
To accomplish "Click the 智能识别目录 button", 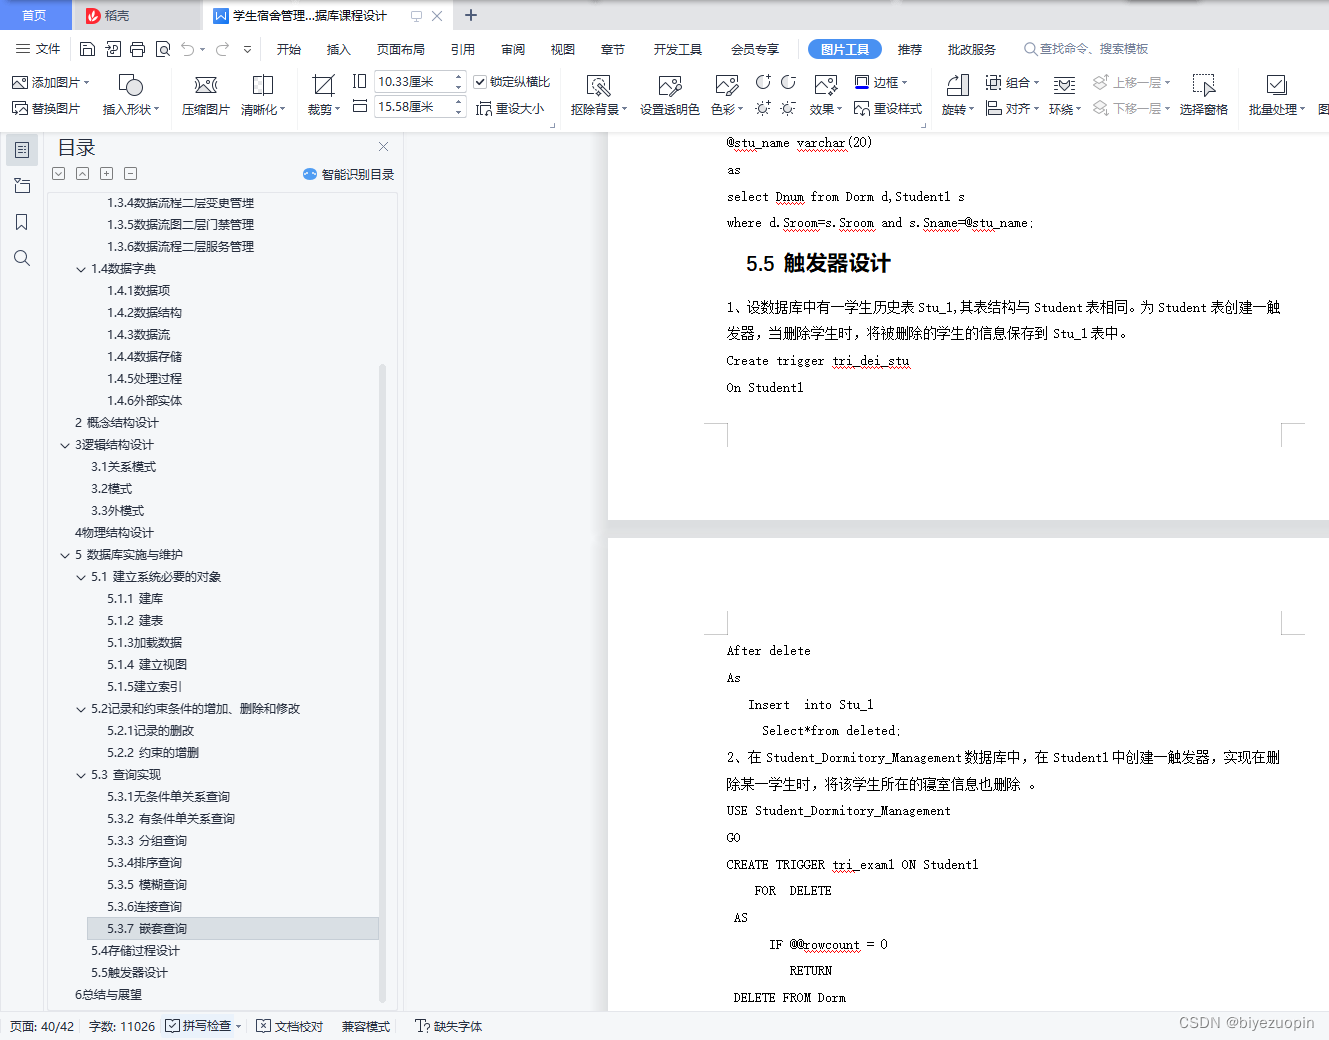I will click(348, 173).
